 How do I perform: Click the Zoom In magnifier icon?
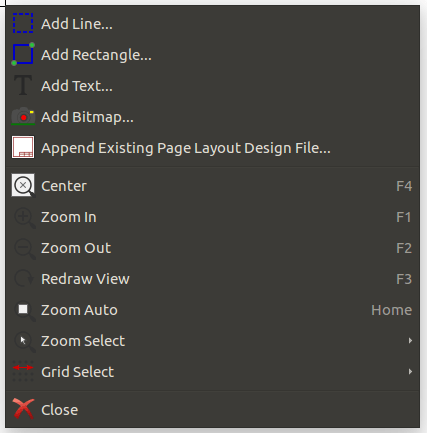tap(24, 218)
